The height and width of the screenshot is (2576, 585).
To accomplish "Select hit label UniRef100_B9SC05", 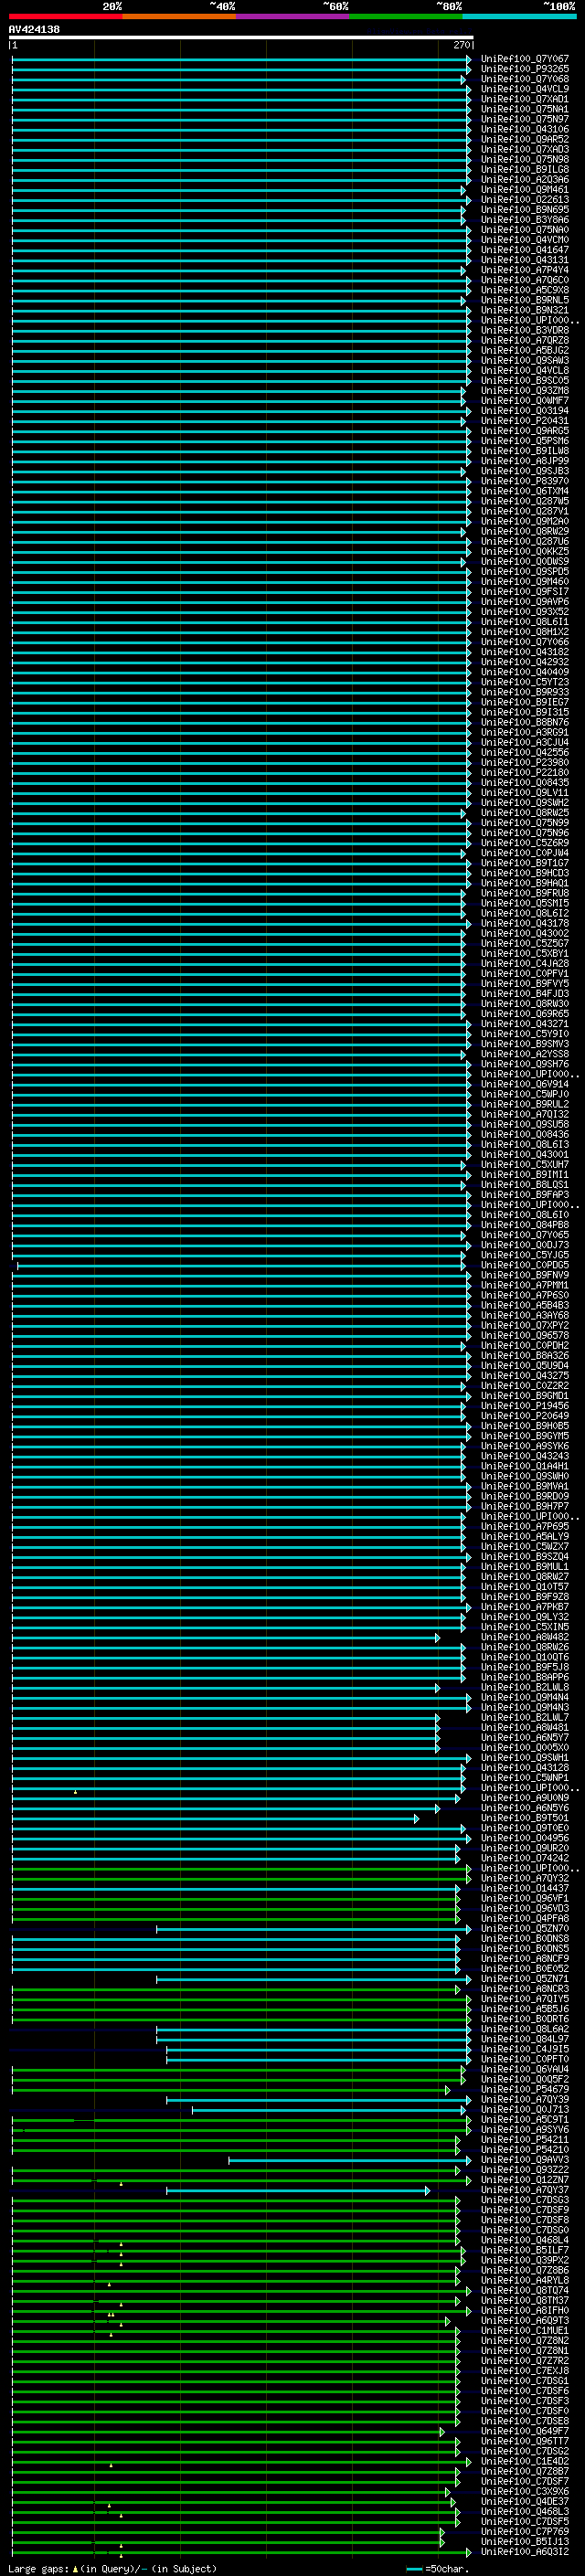I will [x=524, y=381].
